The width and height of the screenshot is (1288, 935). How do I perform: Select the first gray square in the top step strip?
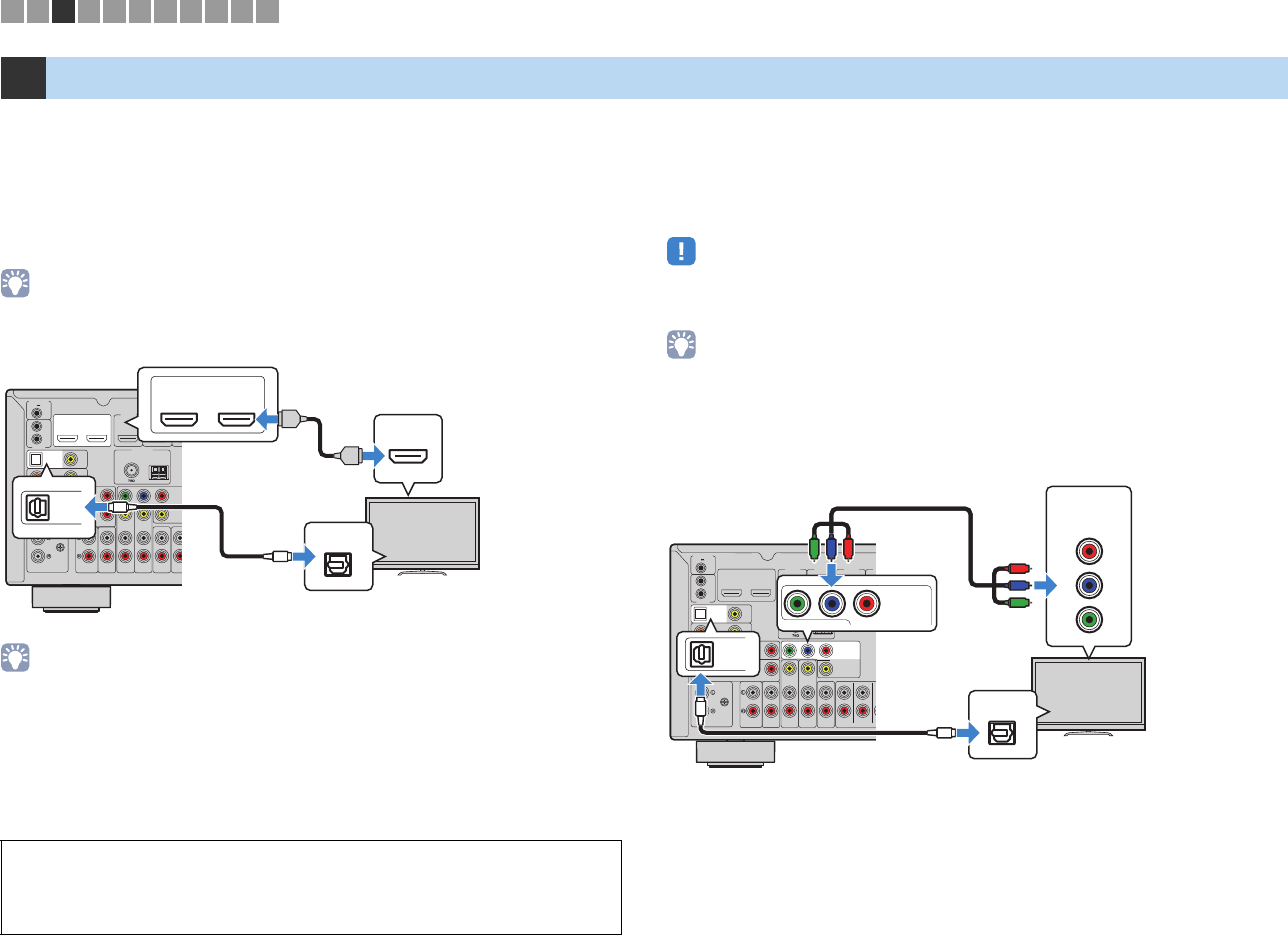click(13, 12)
